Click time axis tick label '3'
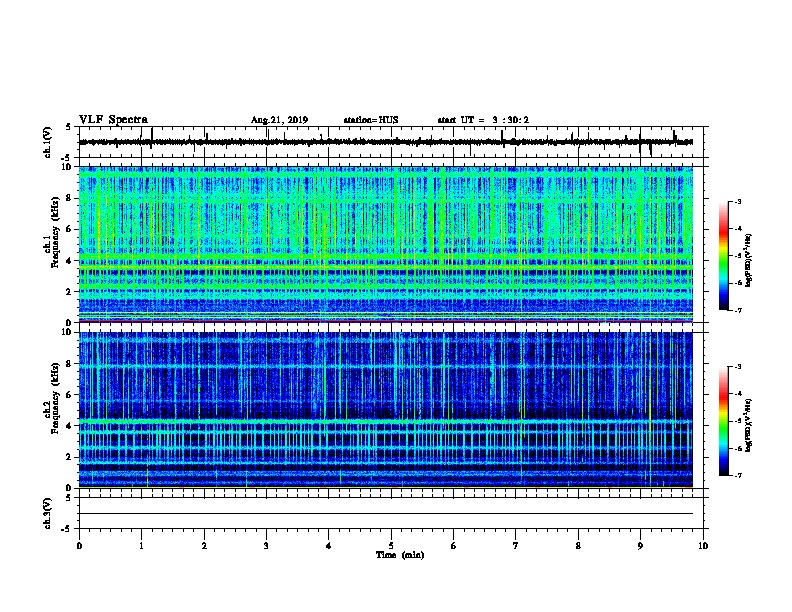This screenshot has width=792, height=612. pos(266,546)
